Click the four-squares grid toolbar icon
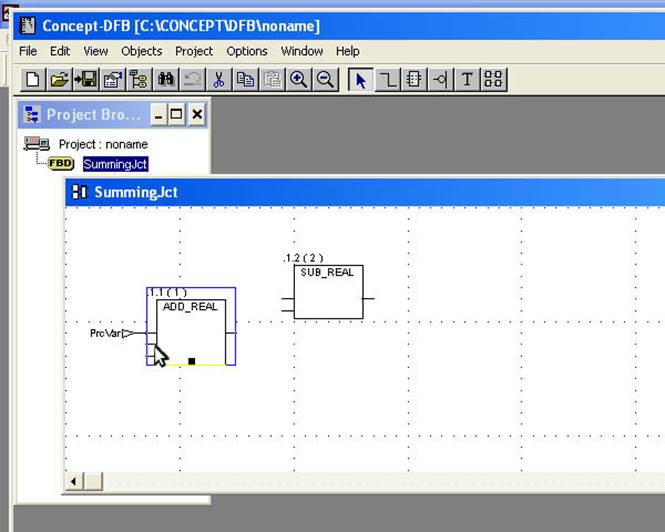 [x=493, y=79]
